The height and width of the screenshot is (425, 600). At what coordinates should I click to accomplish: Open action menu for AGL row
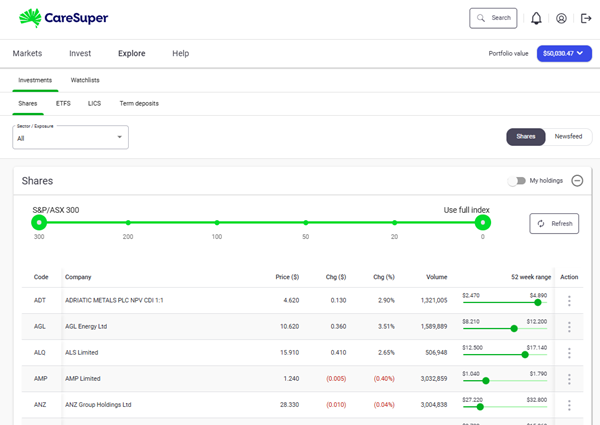coord(569,327)
